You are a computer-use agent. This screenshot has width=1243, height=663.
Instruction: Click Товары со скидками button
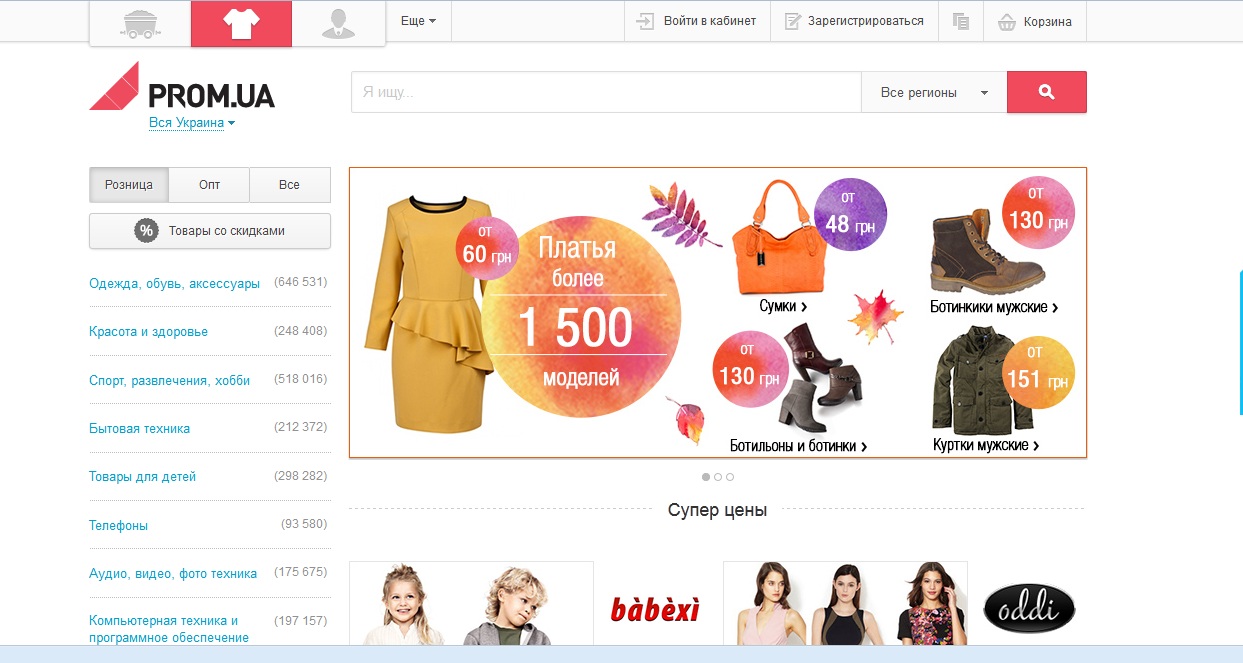click(x=210, y=231)
